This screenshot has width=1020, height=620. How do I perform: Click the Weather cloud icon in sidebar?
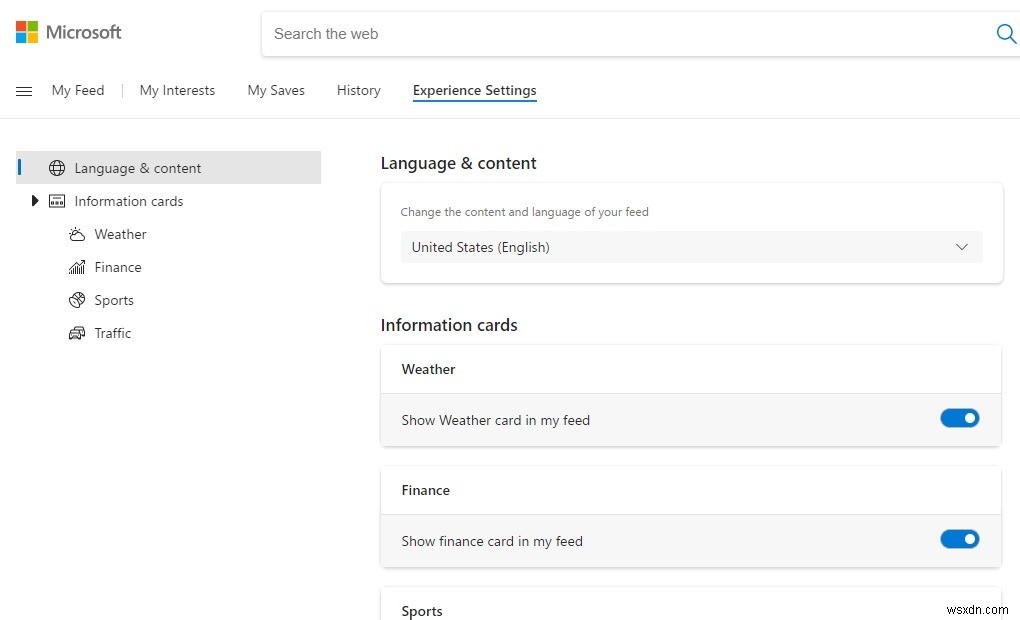point(77,234)
